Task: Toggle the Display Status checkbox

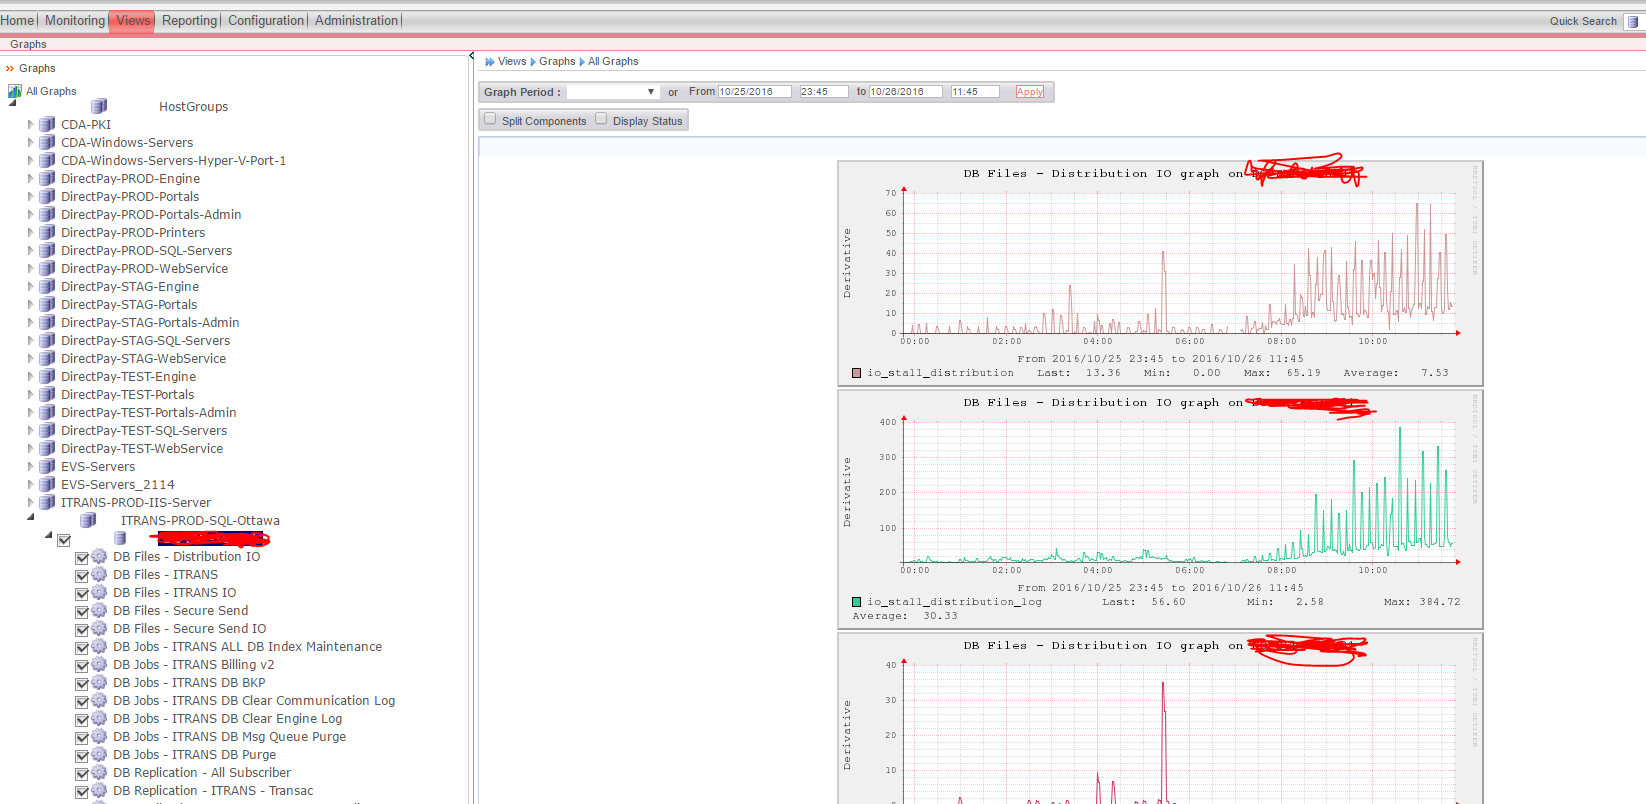Action: 601,119
